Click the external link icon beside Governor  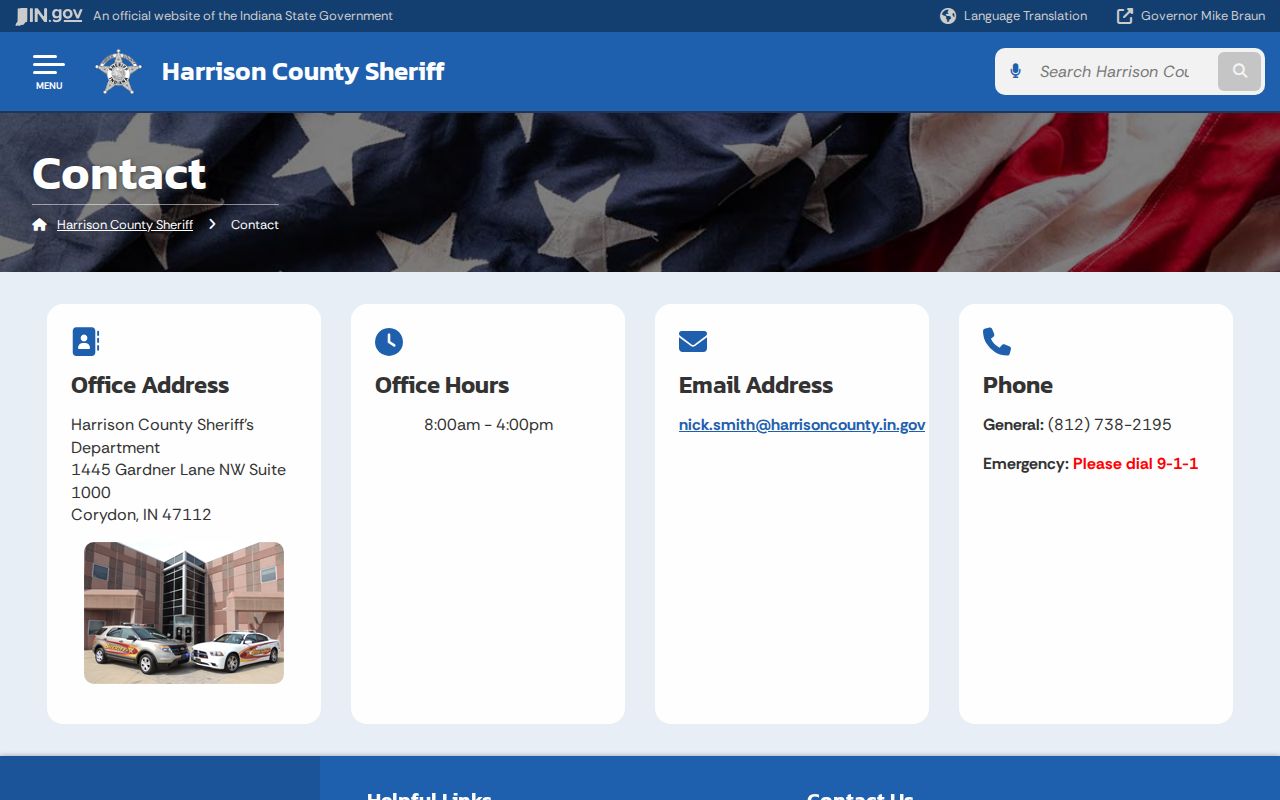pos(1125,16)
